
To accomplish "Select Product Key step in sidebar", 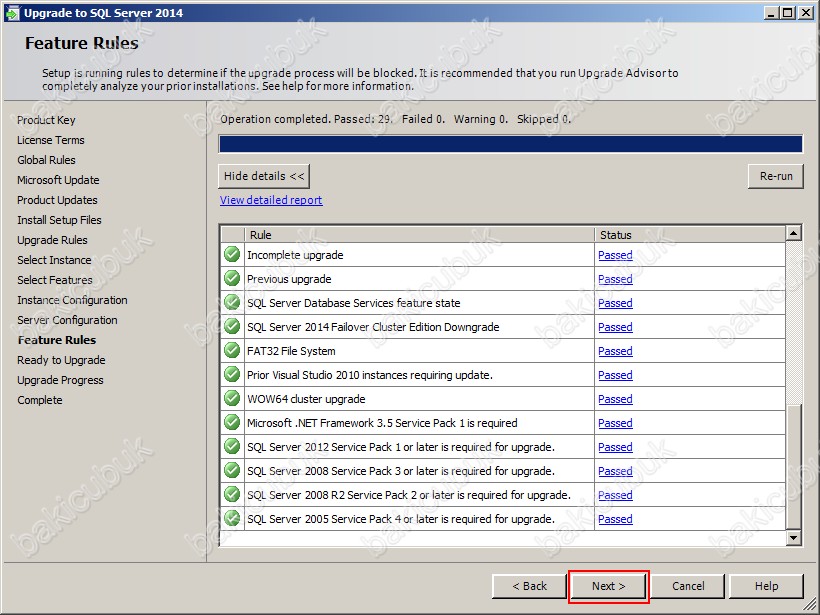I will (46, 120).
